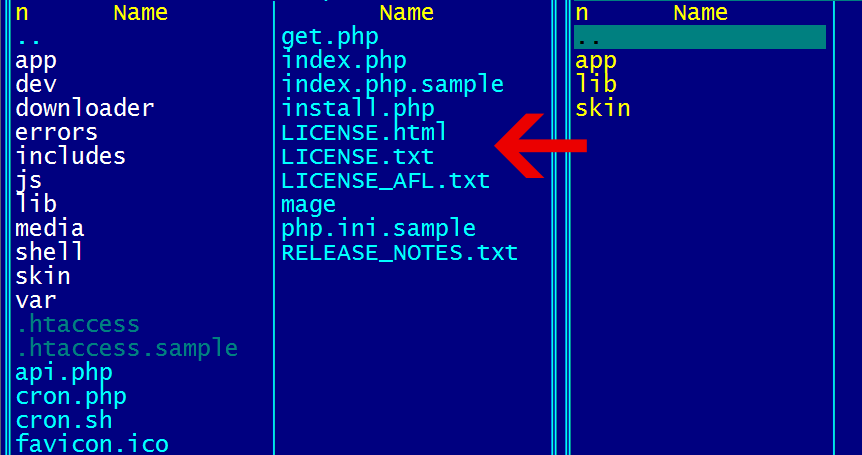This screenshot has width=862, height=455.
Task: Select the shell folder
Action: click(x=49, y=252)
